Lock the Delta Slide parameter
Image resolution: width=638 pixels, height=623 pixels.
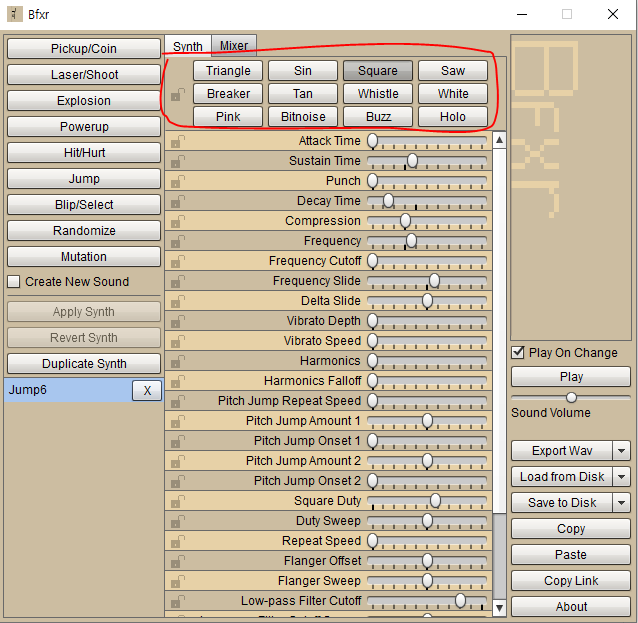coord(177,301)
